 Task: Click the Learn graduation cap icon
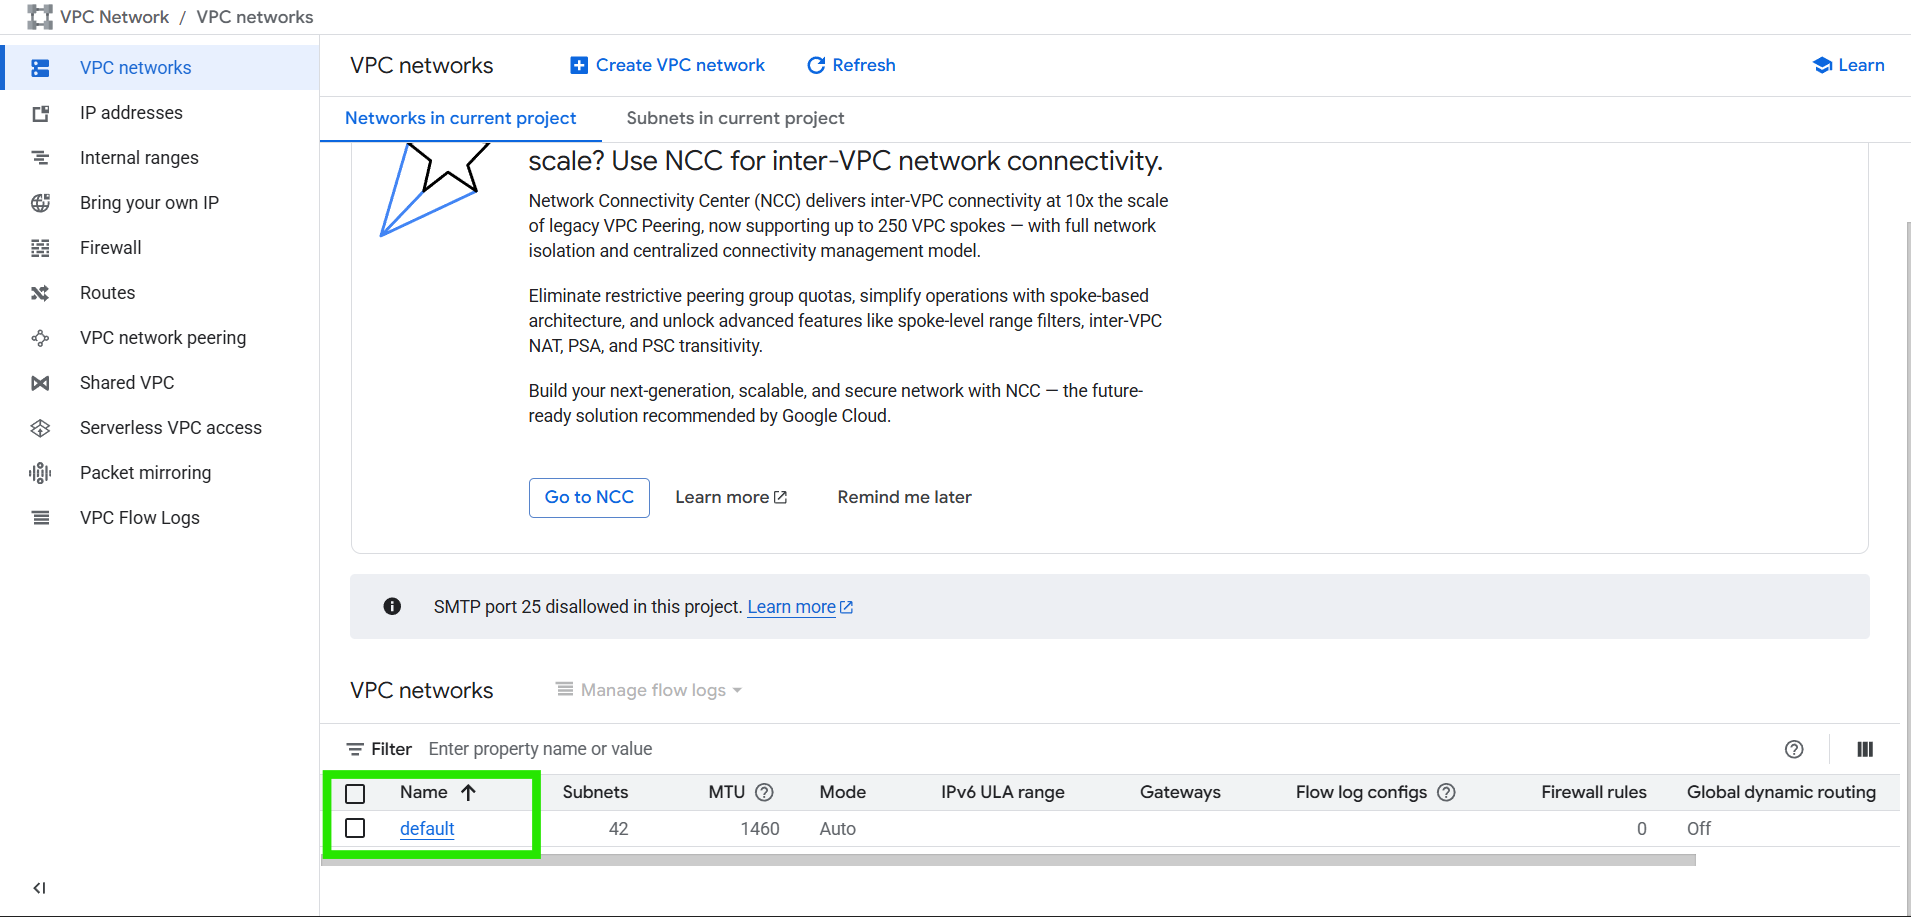[1822, 65]
